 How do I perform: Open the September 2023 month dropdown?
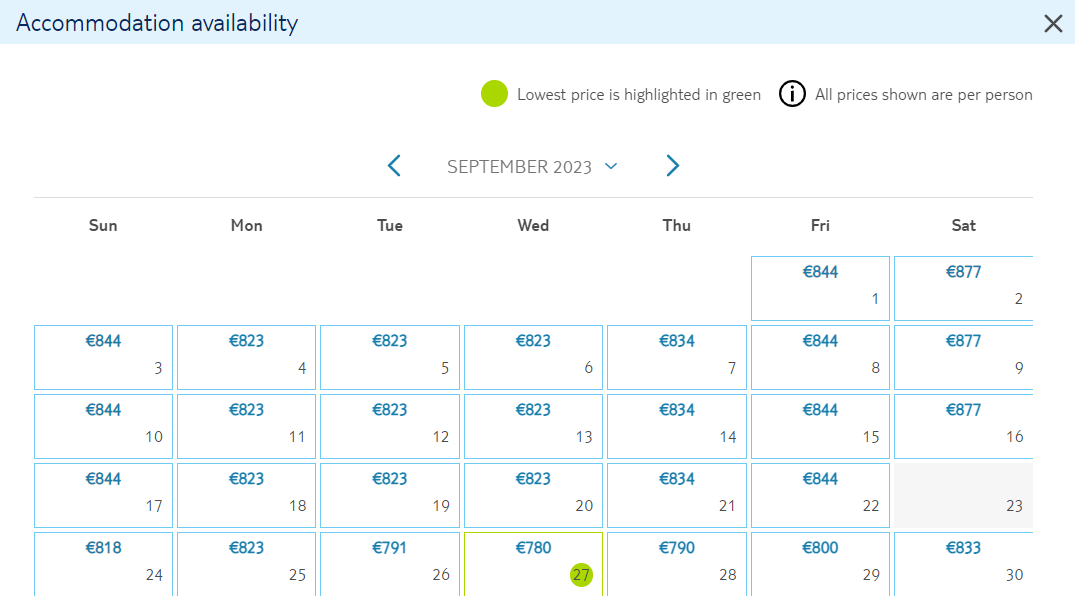point(533,167)
